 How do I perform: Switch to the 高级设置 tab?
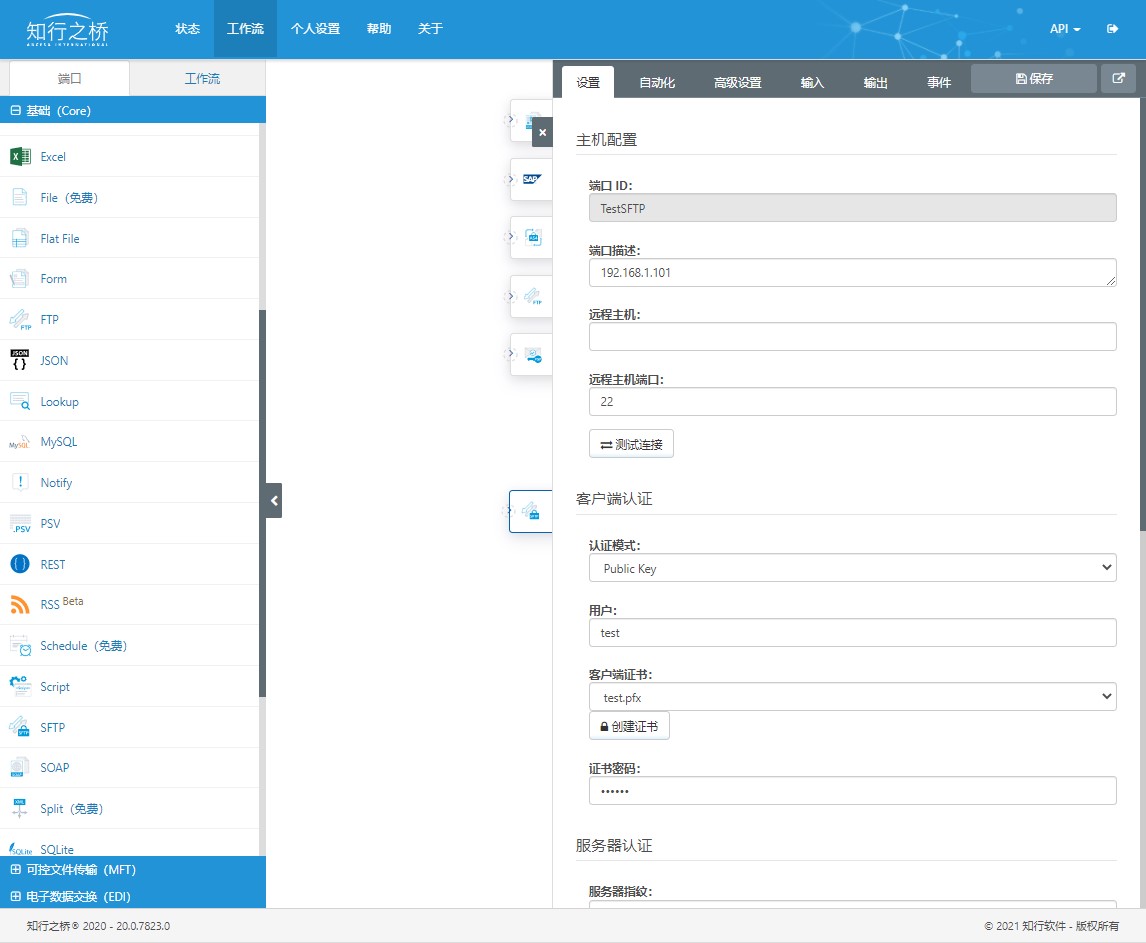click(737, 82)
